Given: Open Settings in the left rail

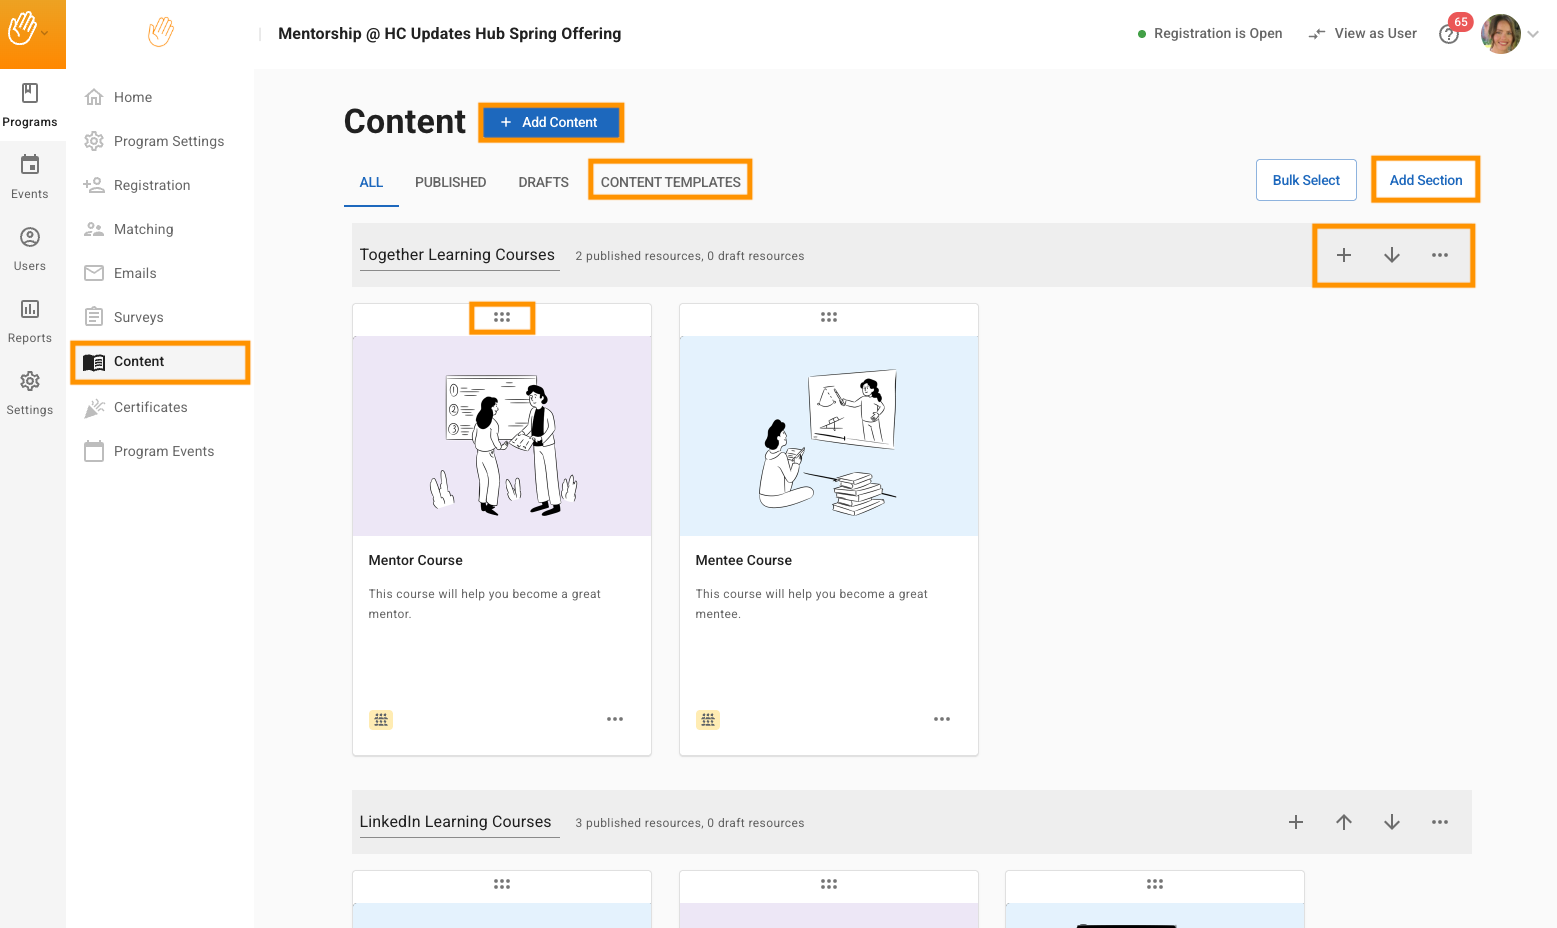Looking at the screenshot, I should pyautogui.click(x=30, y=392).
